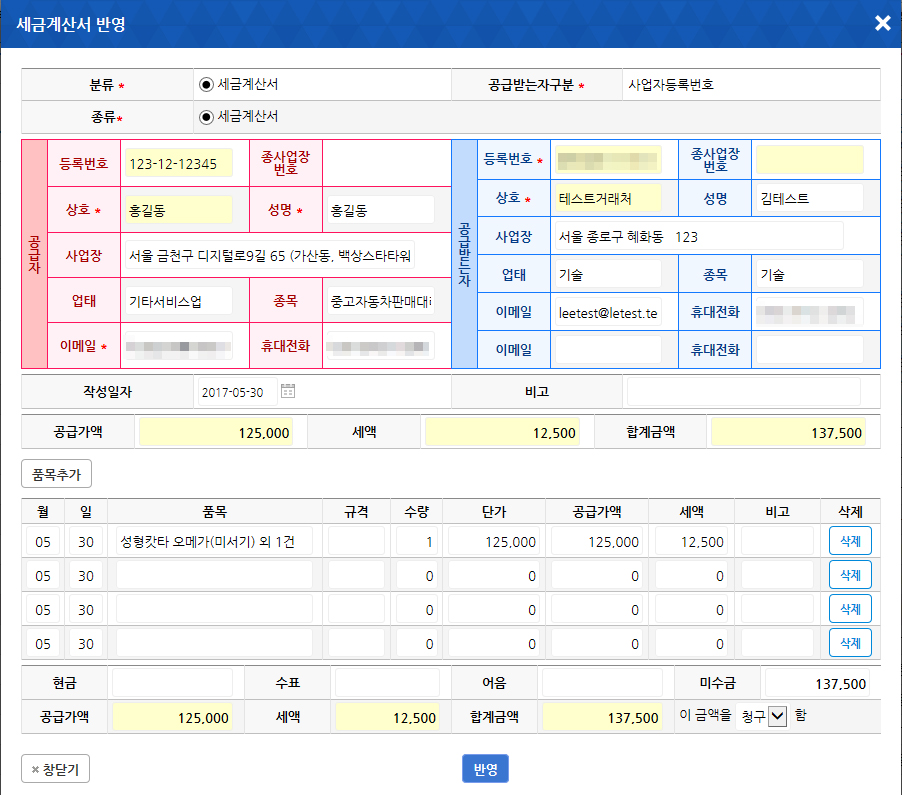Viewport: 902px width, 795px height.
Task: Click bottom 세액 field 12,500
Action: pyautogui.click(x=387, y=717)
